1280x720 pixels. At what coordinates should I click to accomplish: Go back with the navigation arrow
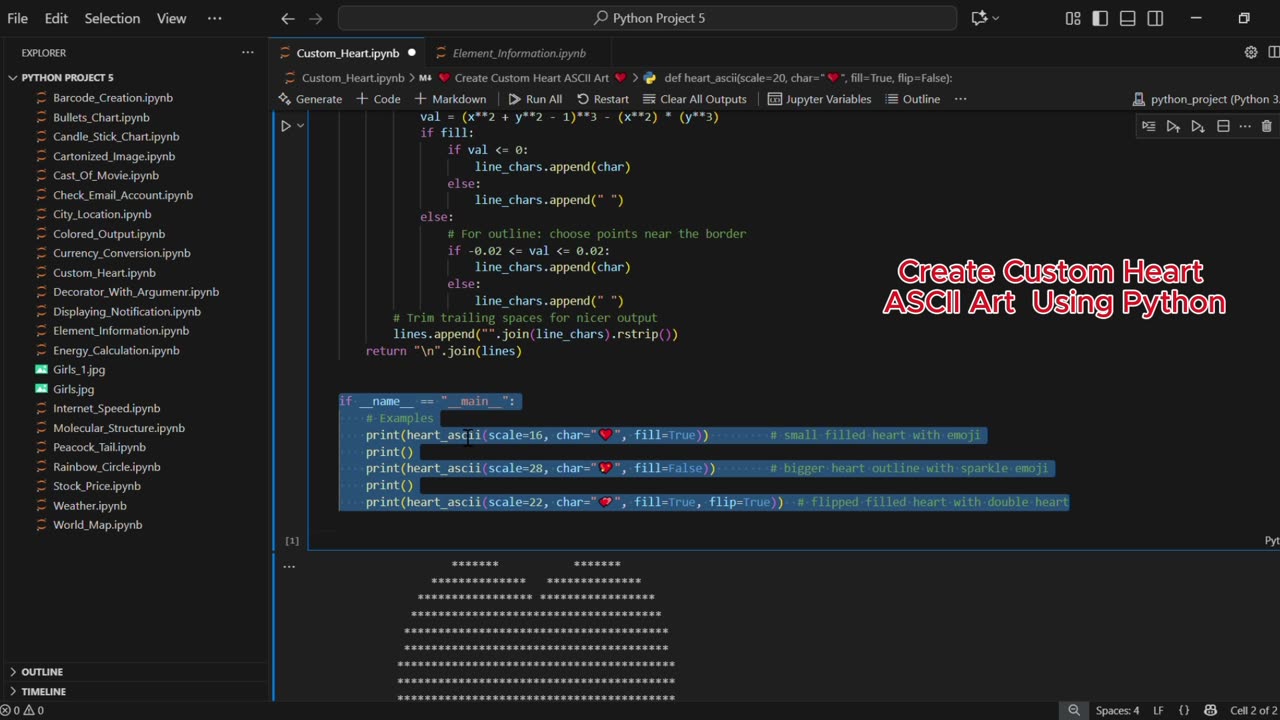click(x=288, y=18)
